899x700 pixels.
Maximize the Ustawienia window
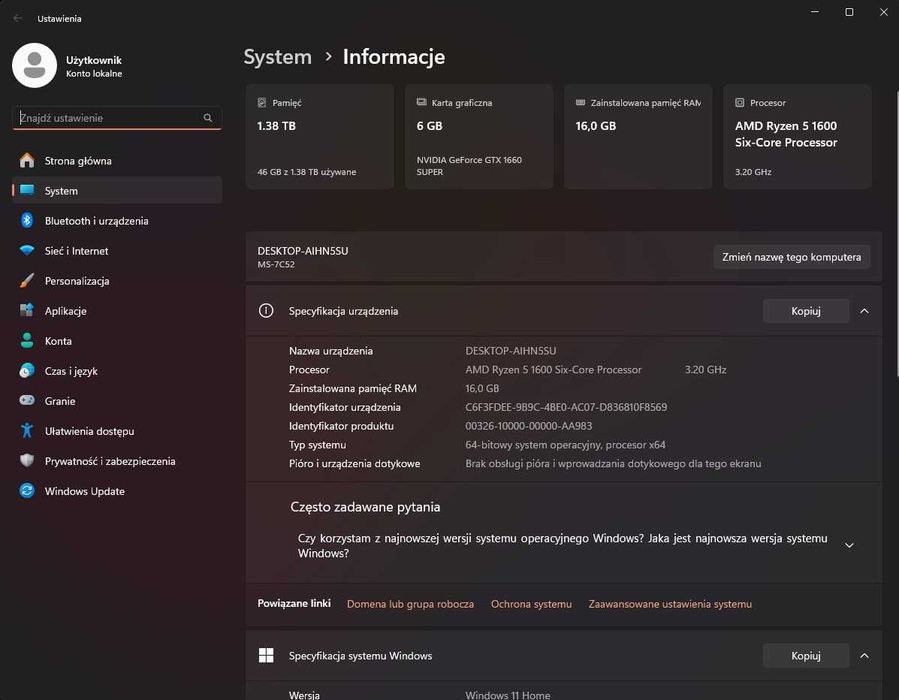849,12
